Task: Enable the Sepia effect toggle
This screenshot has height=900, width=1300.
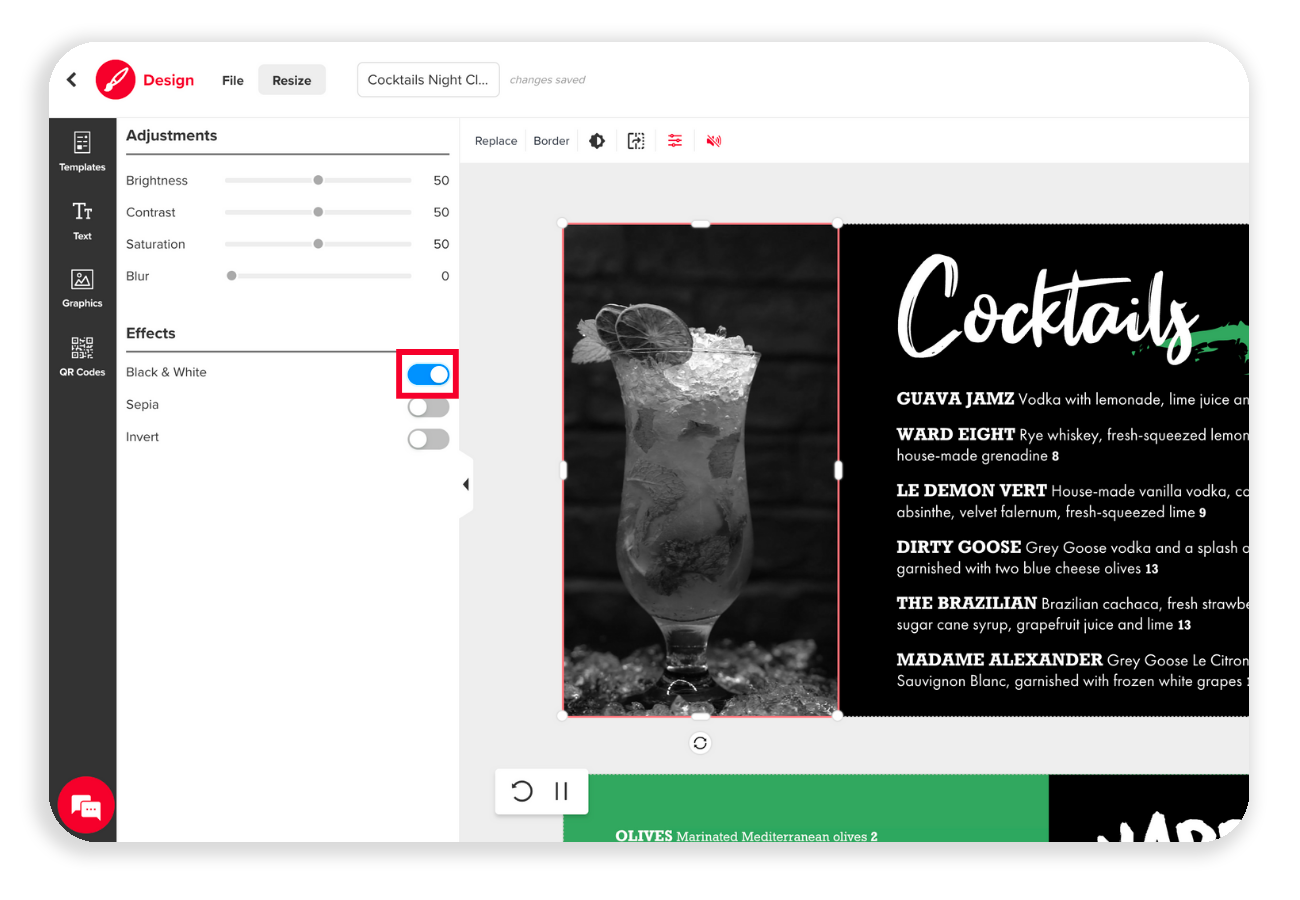Action: (428, 407)
